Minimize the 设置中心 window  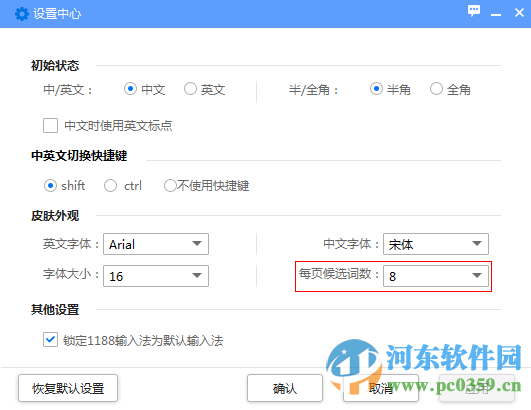(x=496, y=15)
